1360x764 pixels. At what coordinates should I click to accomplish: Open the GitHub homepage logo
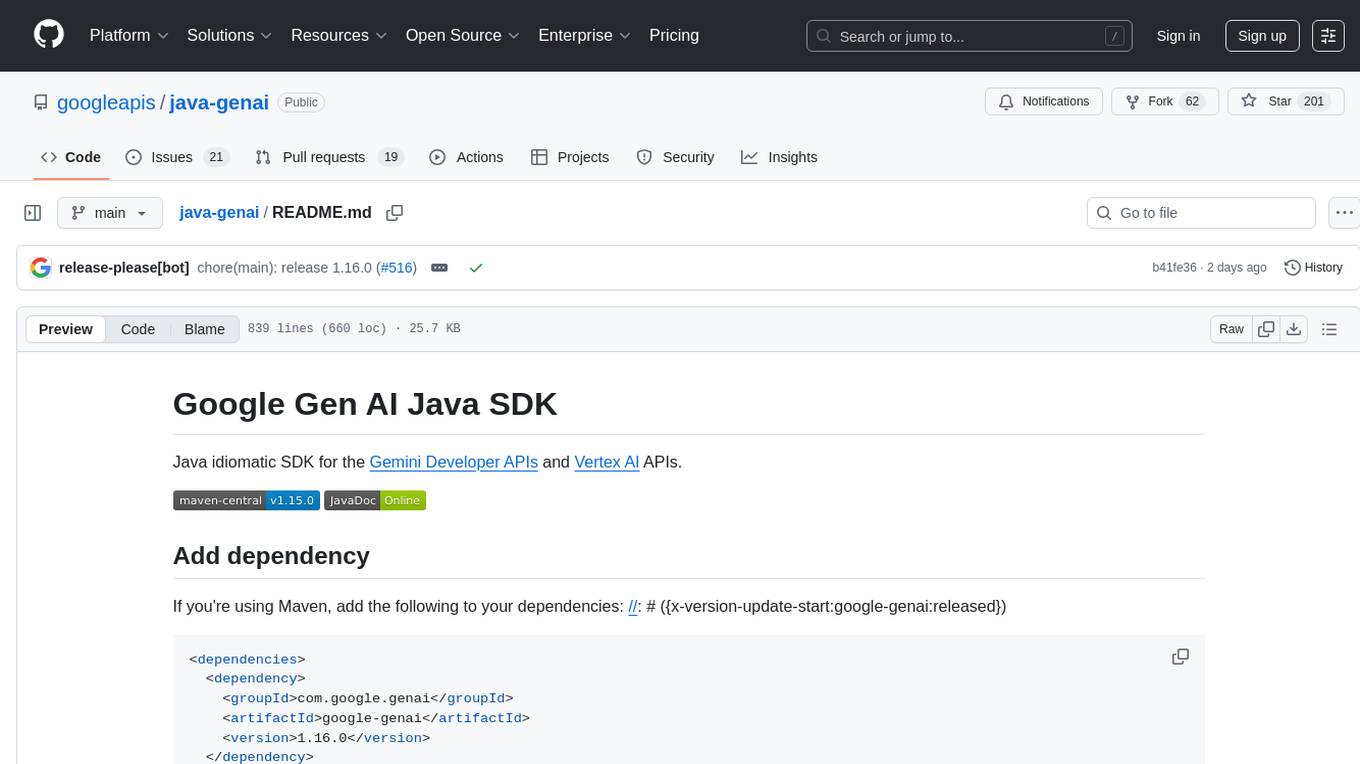[49, 35]
